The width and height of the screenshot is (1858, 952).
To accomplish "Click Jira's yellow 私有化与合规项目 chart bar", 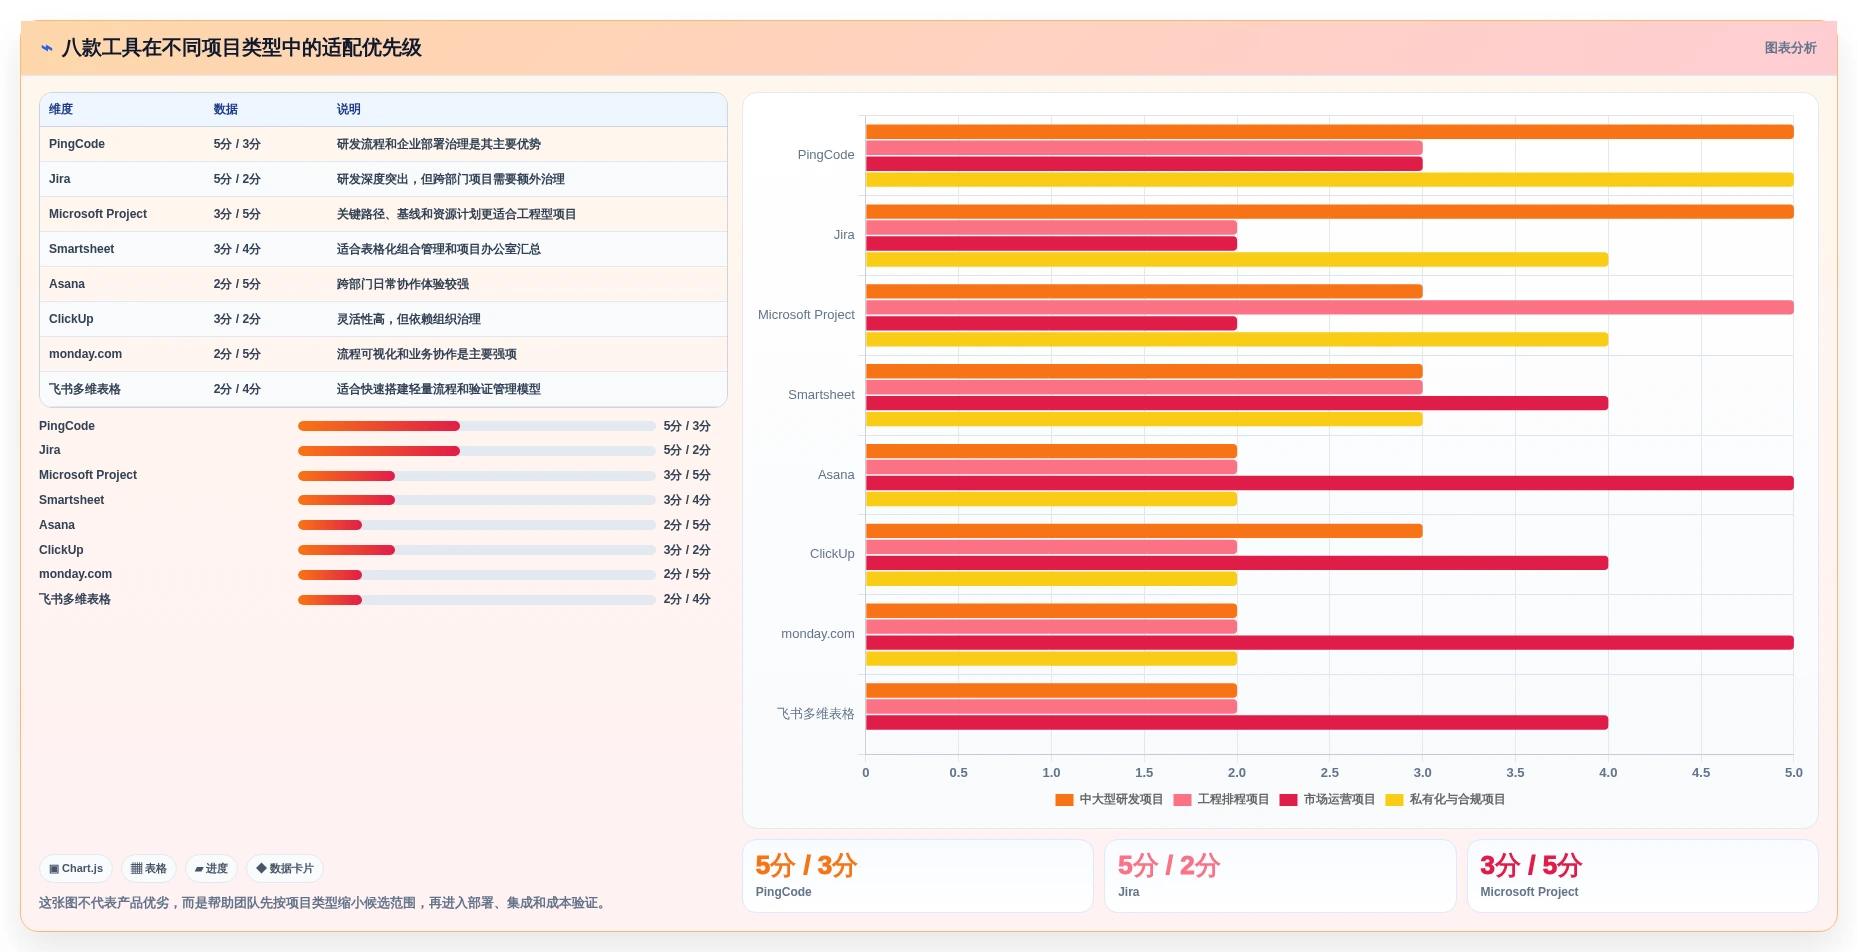I will 1237,260.
